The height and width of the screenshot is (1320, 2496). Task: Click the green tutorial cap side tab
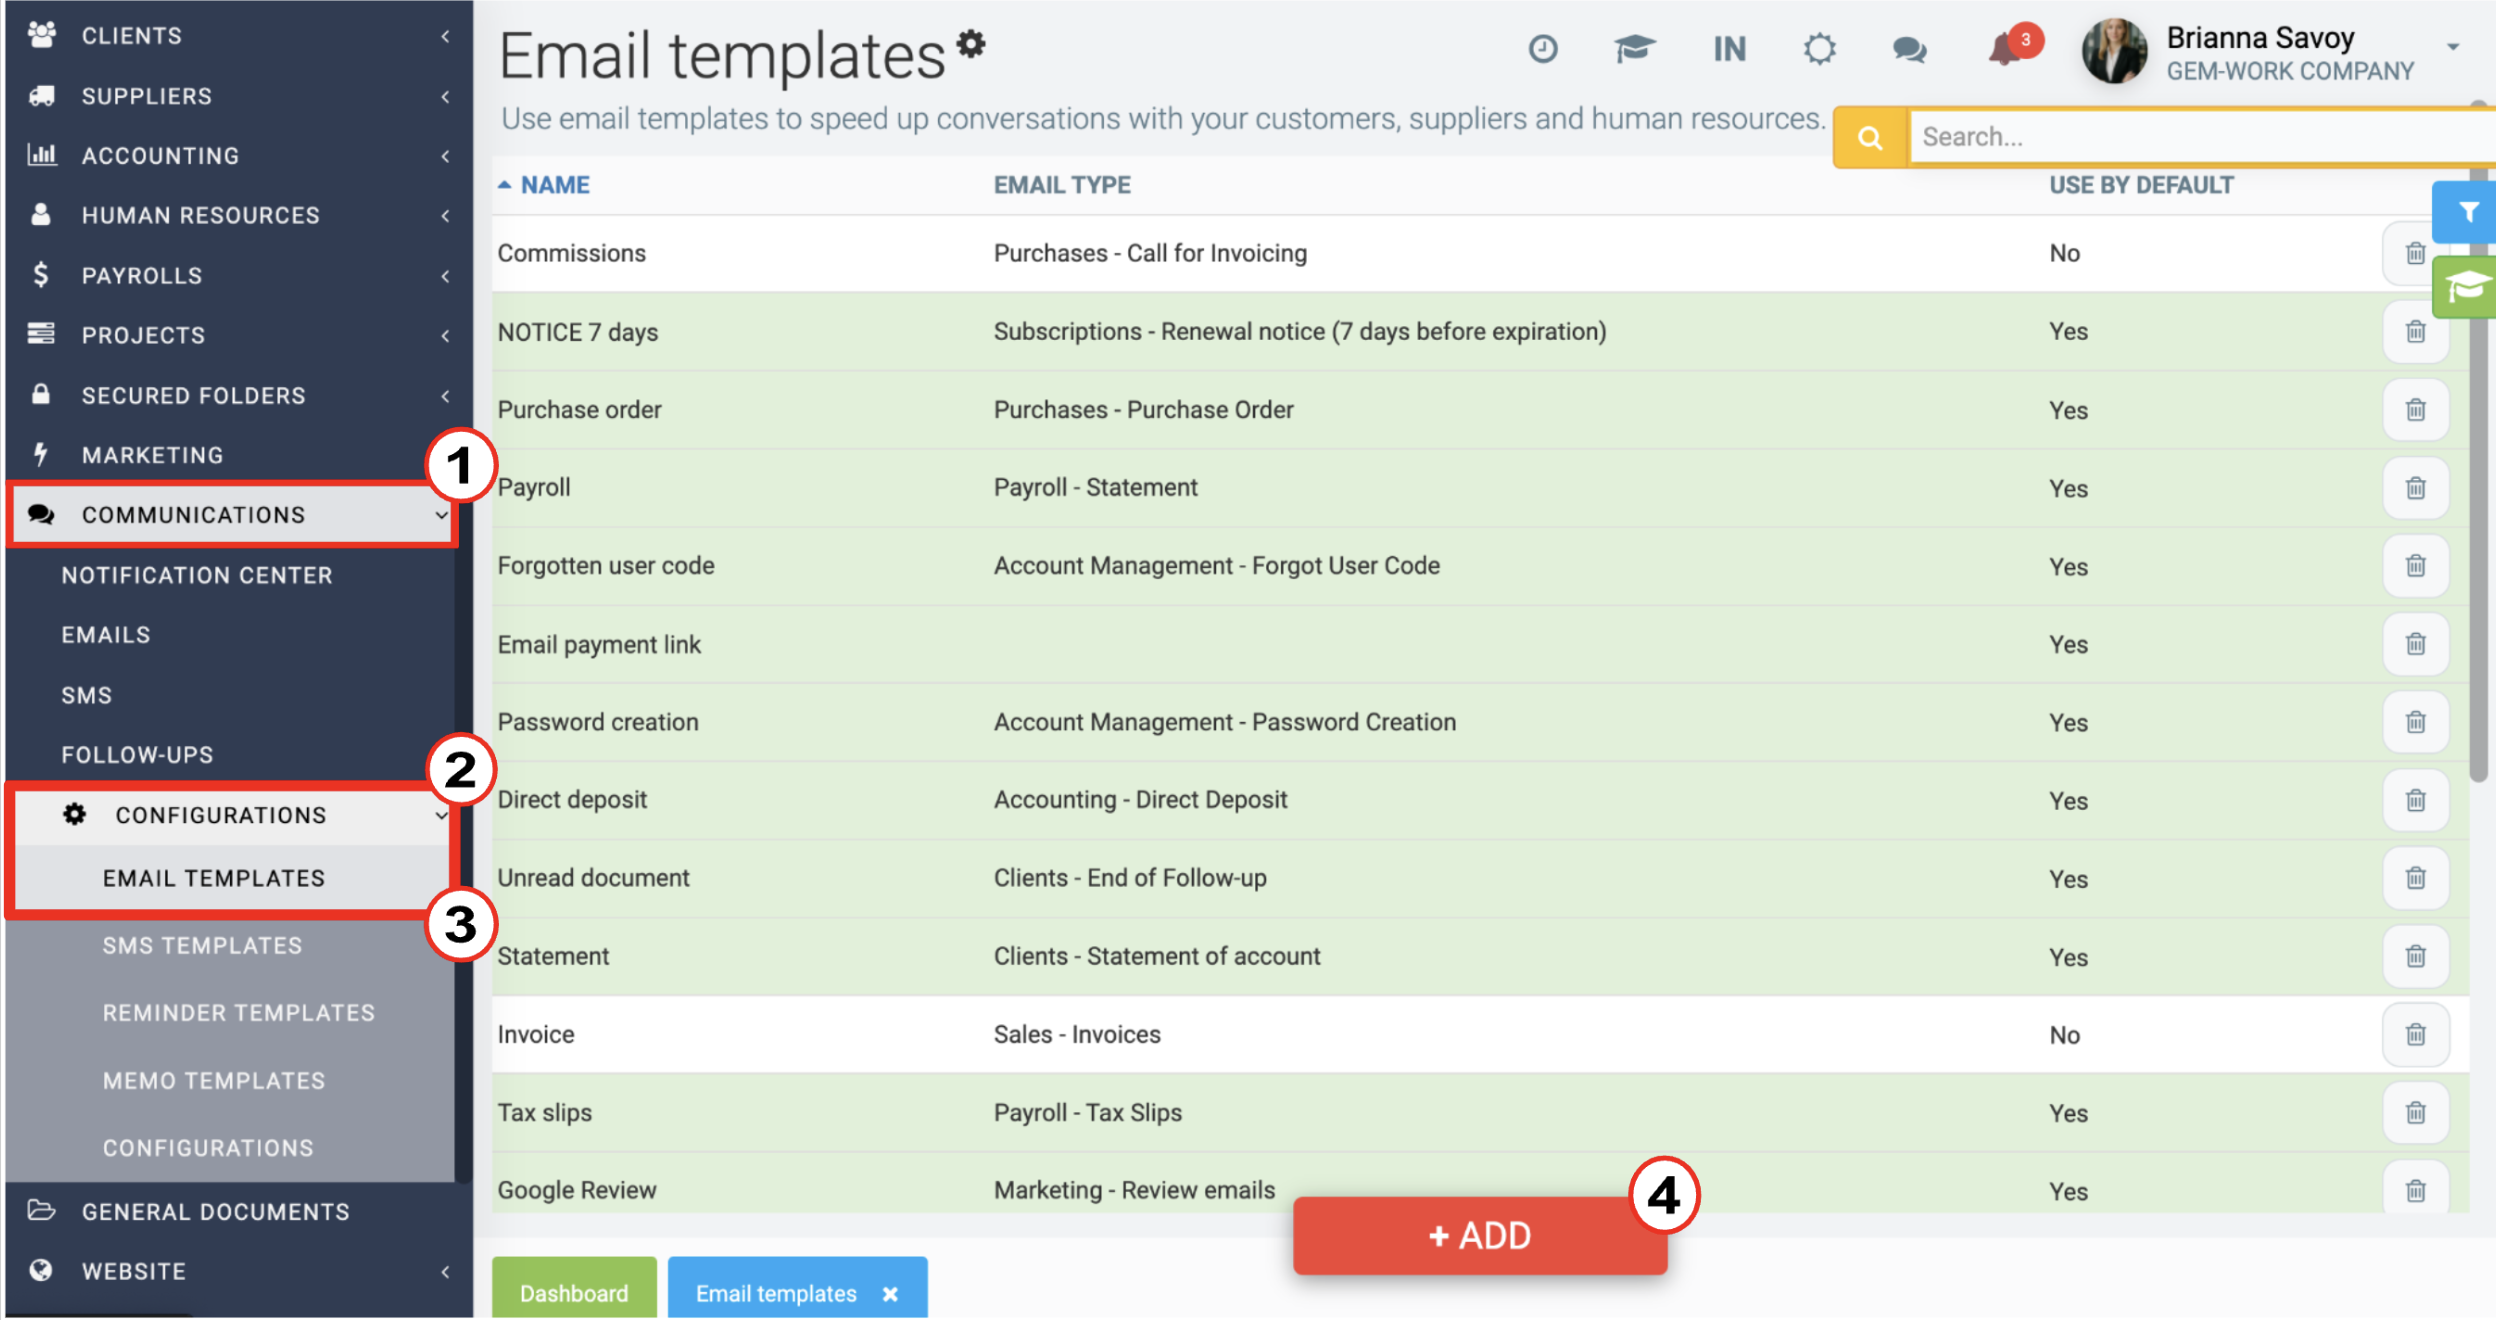[x=2465, y=287]
